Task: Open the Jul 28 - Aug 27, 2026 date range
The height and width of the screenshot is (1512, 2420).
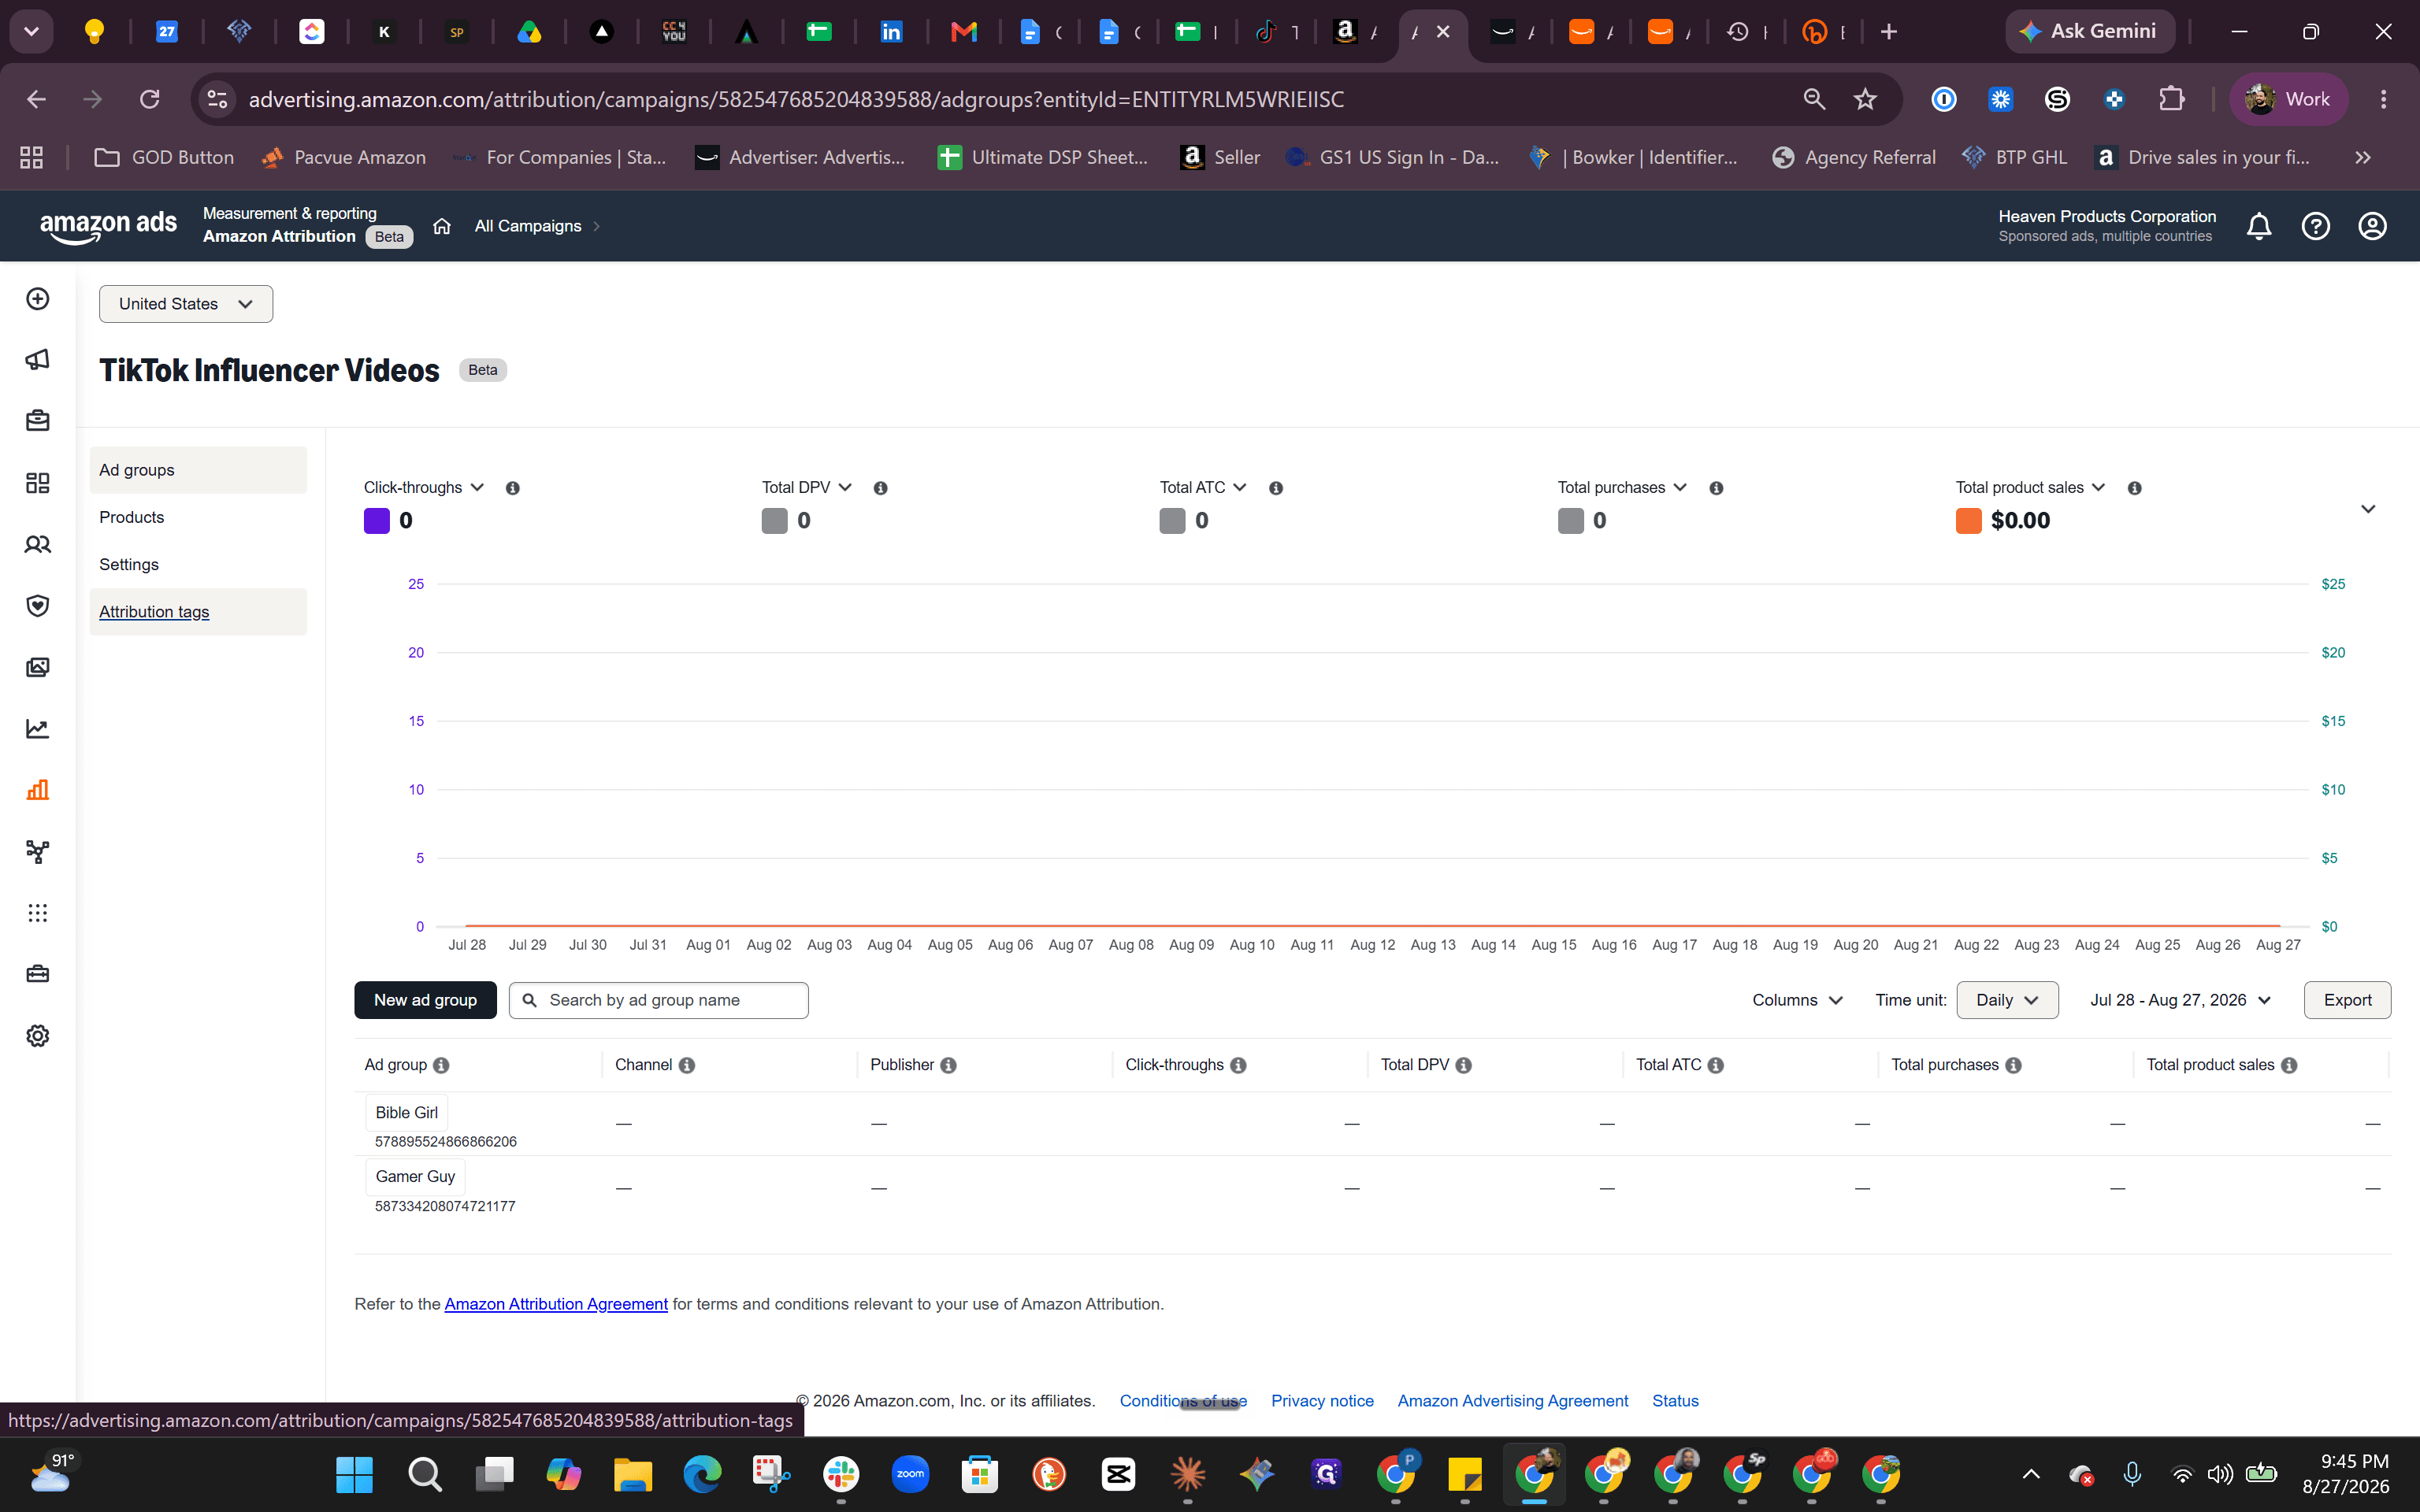Action: [x=2181, y=1000]
